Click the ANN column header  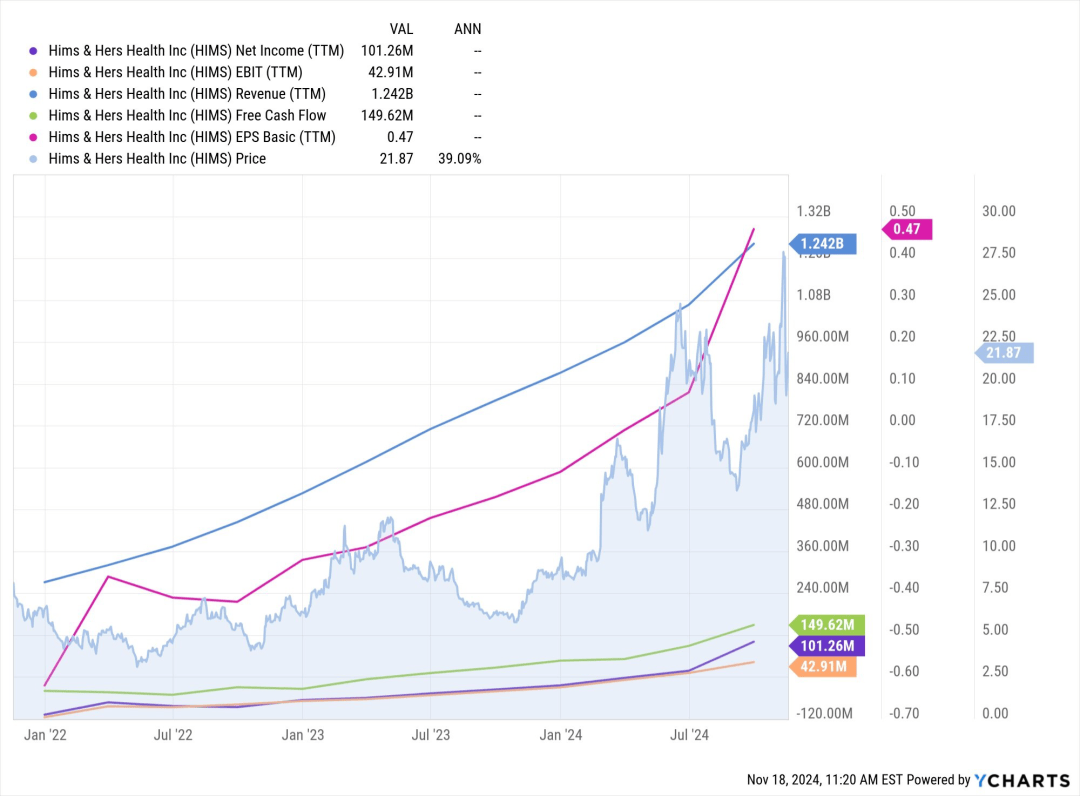pos(468,29)
